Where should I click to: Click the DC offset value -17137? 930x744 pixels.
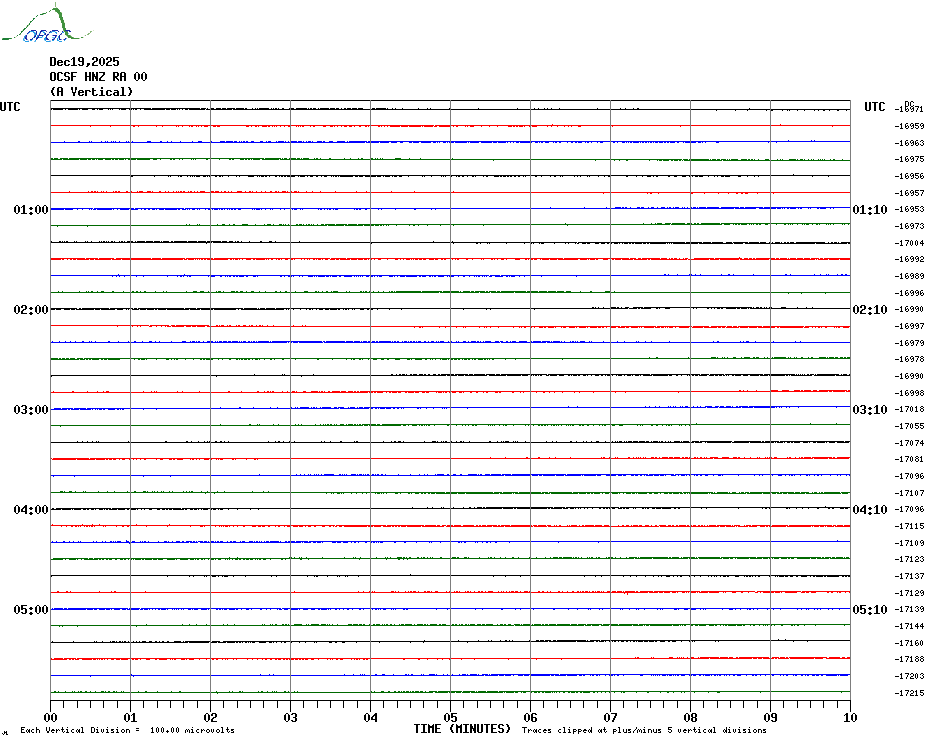coord(909,576)
